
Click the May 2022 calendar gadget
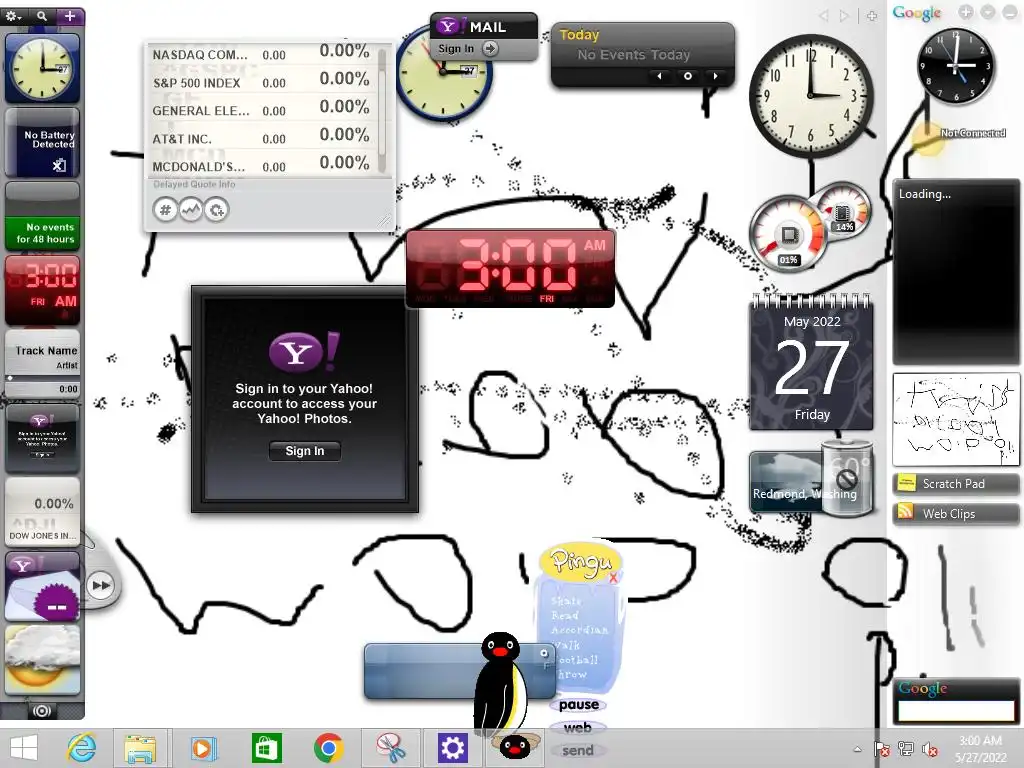click(x=811, y=362)
